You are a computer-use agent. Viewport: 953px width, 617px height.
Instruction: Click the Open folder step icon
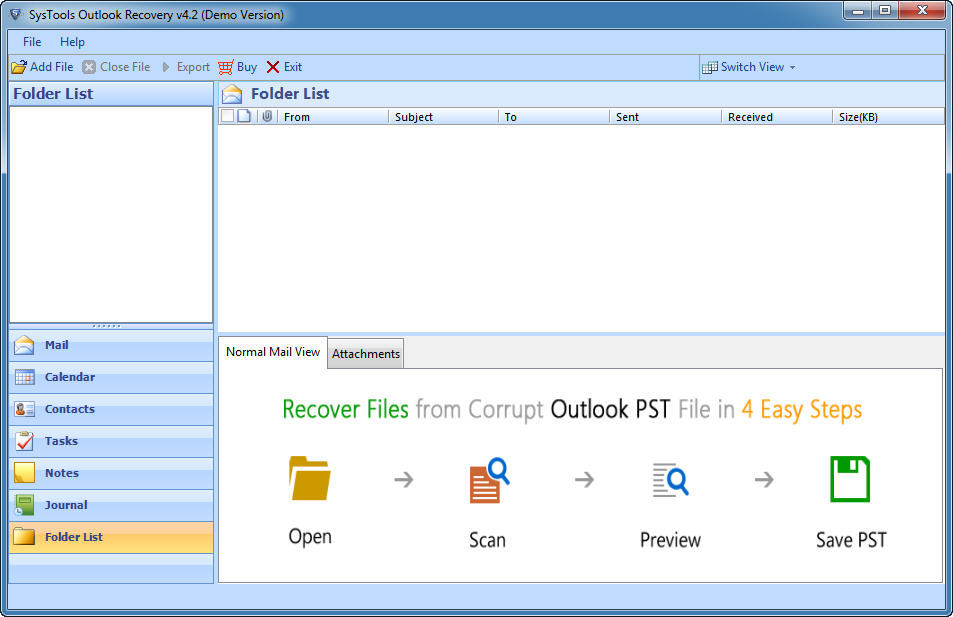click(310, 478)
